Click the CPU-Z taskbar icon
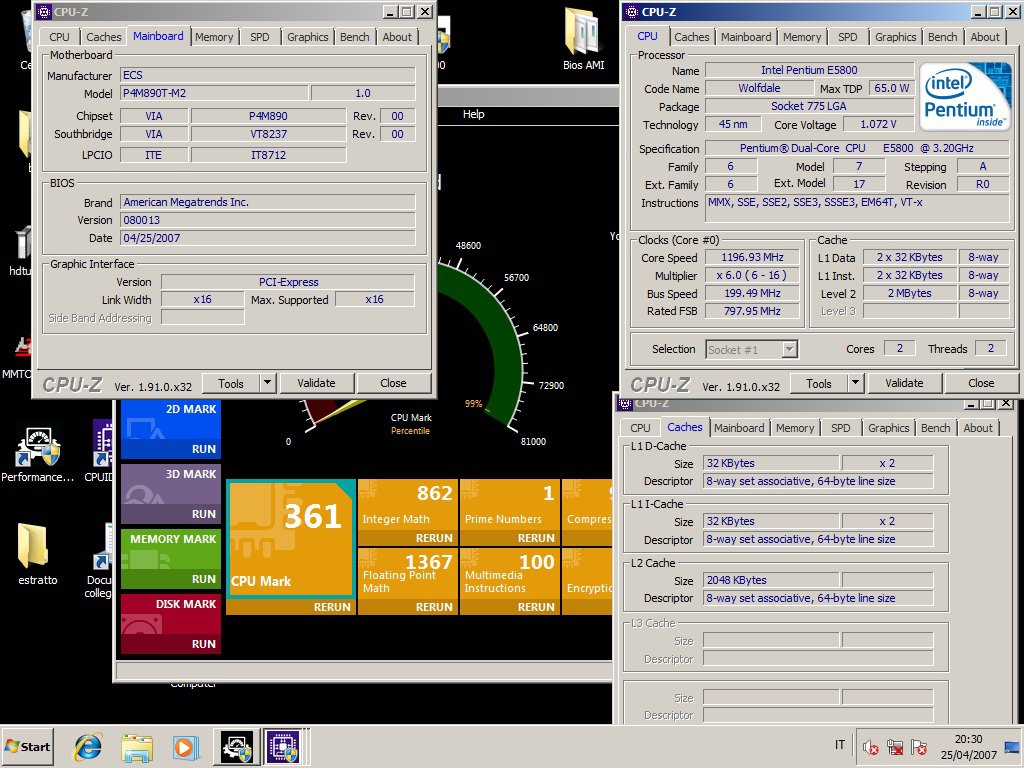The image size is (1024, 768). coord(281,746)
